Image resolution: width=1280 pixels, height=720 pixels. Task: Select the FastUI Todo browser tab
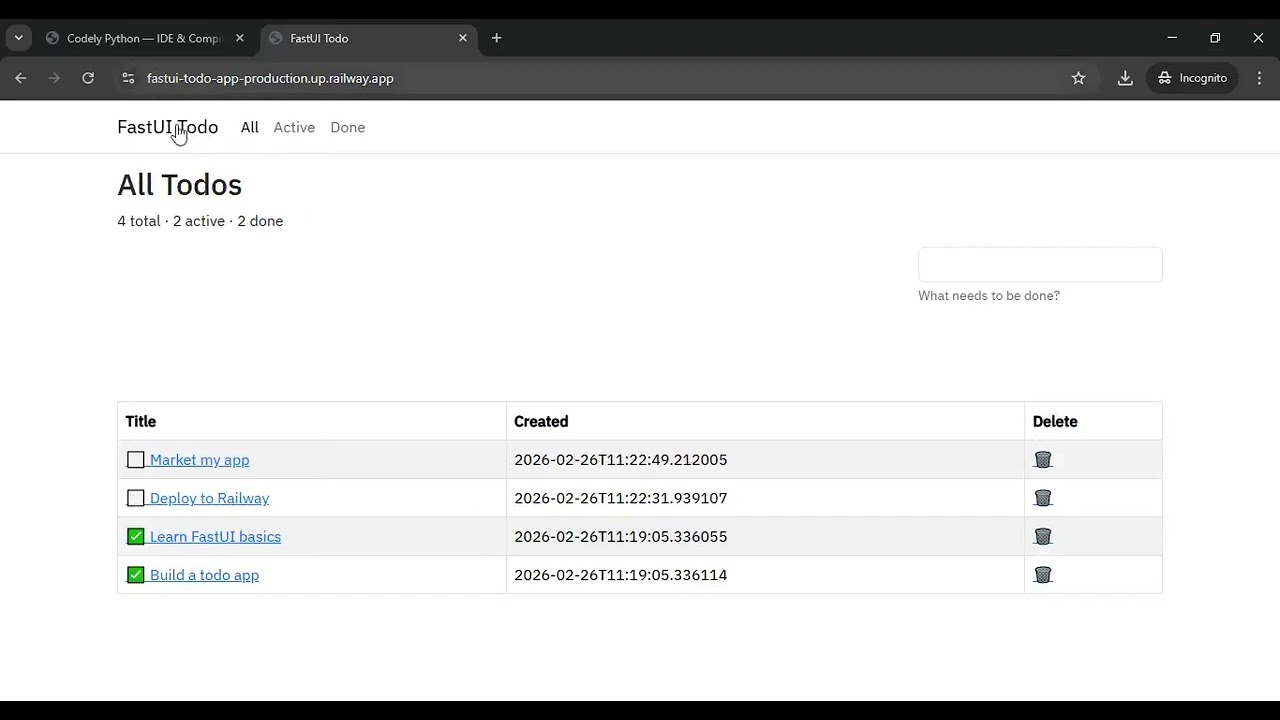368,38
